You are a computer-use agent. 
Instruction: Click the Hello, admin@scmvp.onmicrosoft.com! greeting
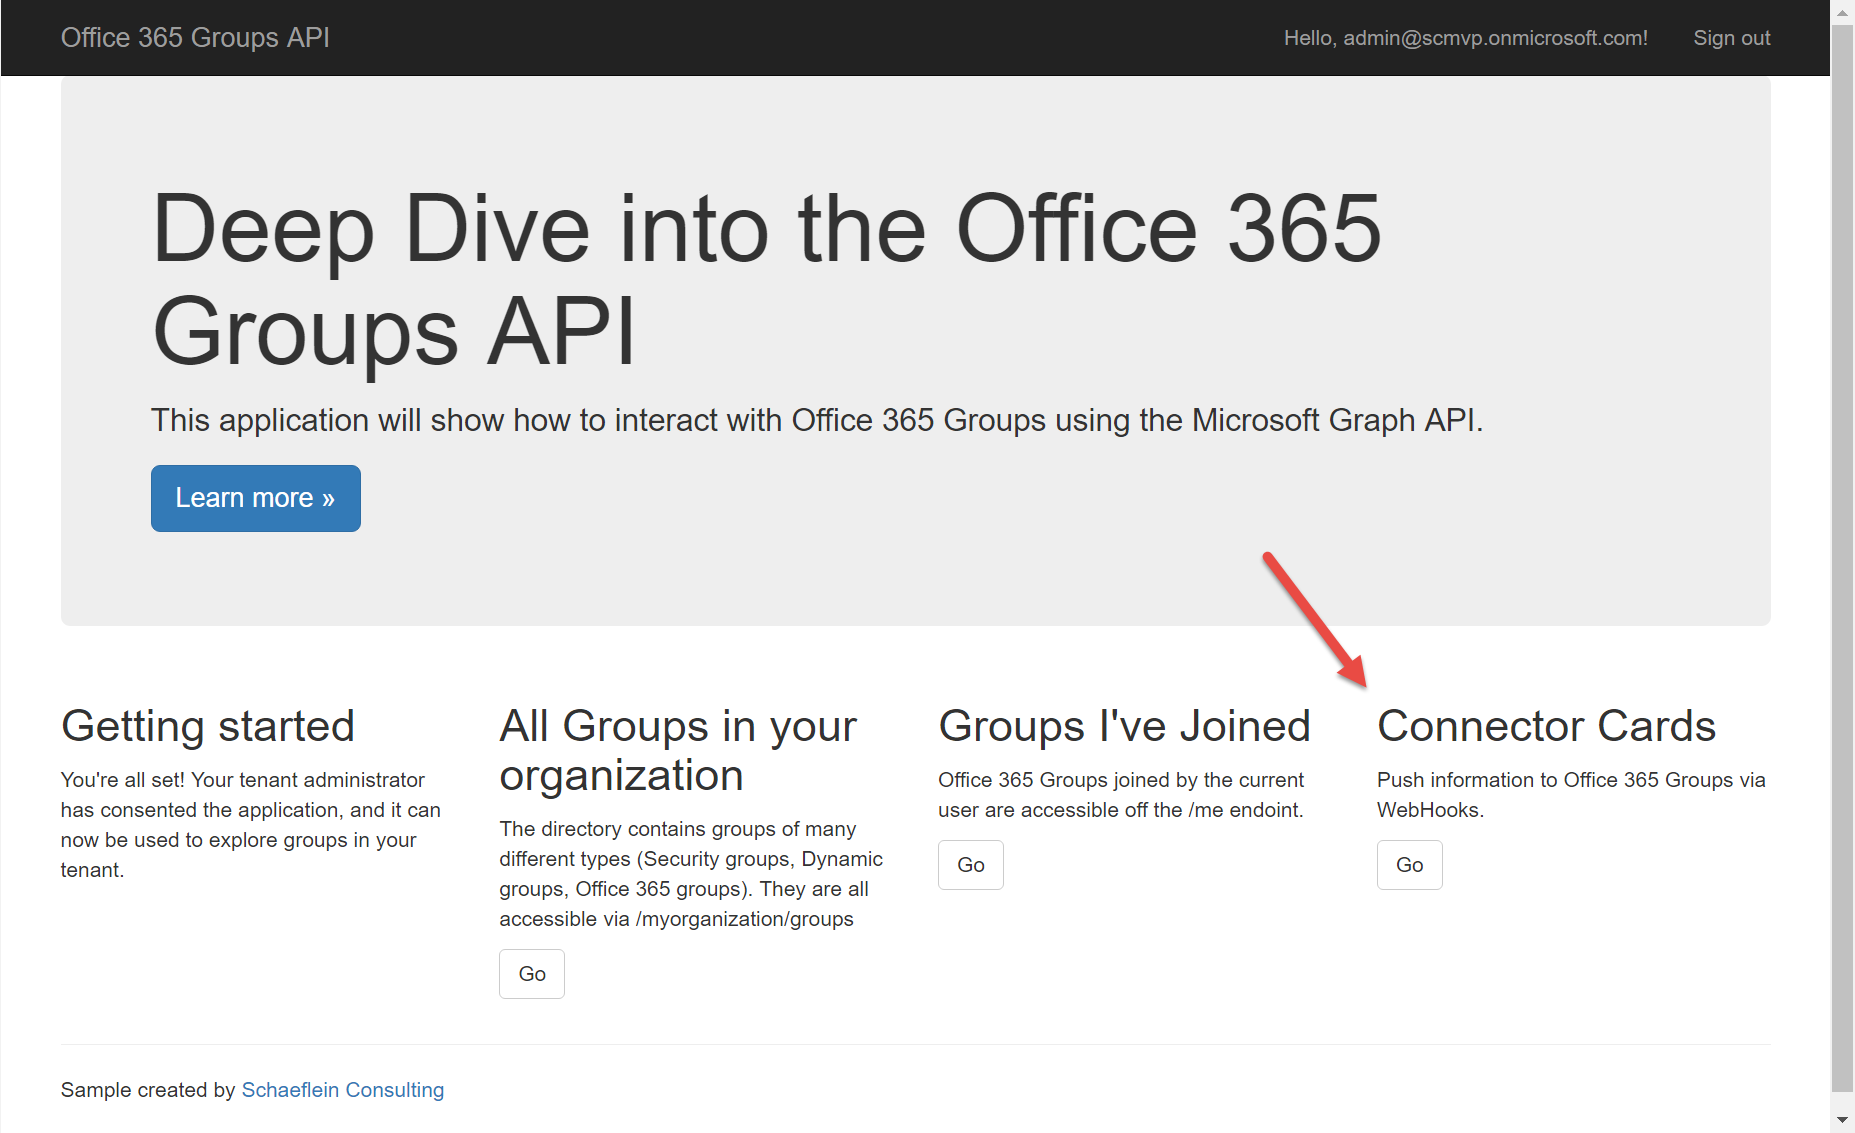[1466, 38]
